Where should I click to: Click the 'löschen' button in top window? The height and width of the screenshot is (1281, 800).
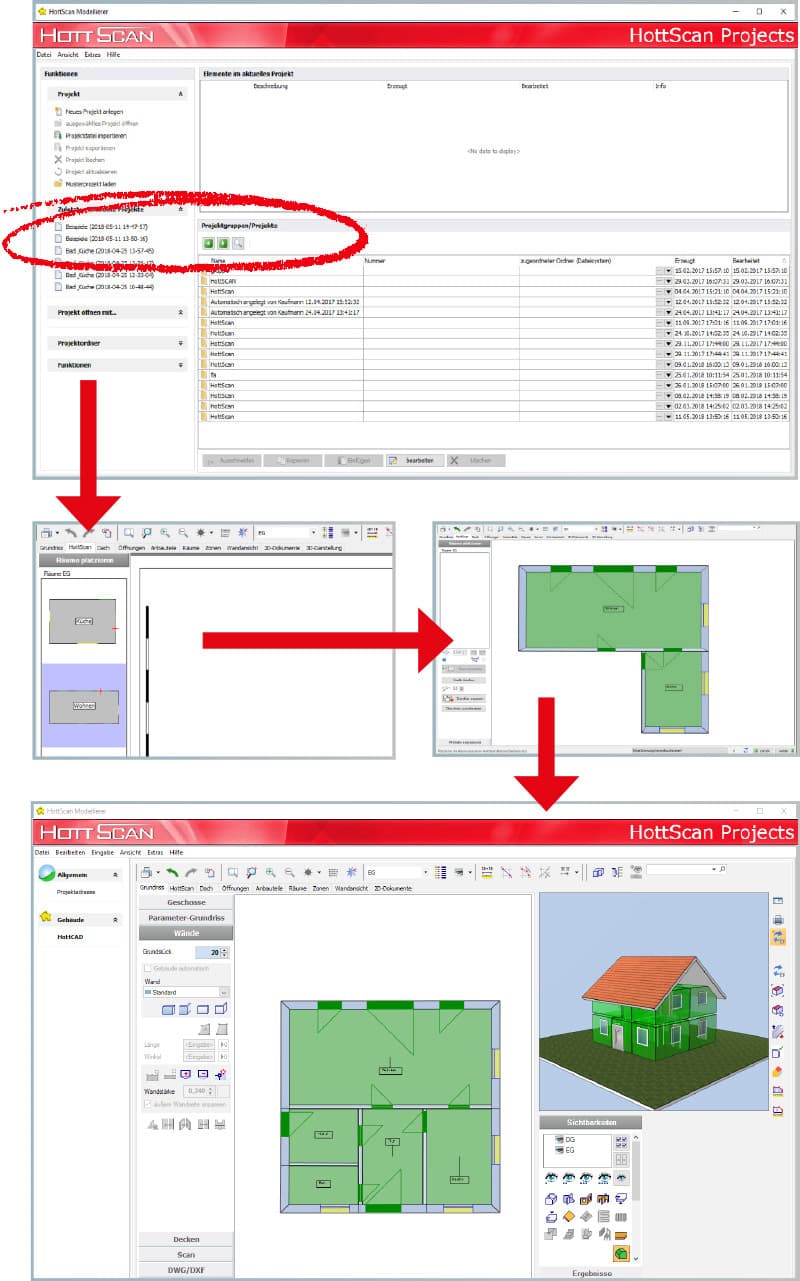pyautogui.click(x=475, y=461)
